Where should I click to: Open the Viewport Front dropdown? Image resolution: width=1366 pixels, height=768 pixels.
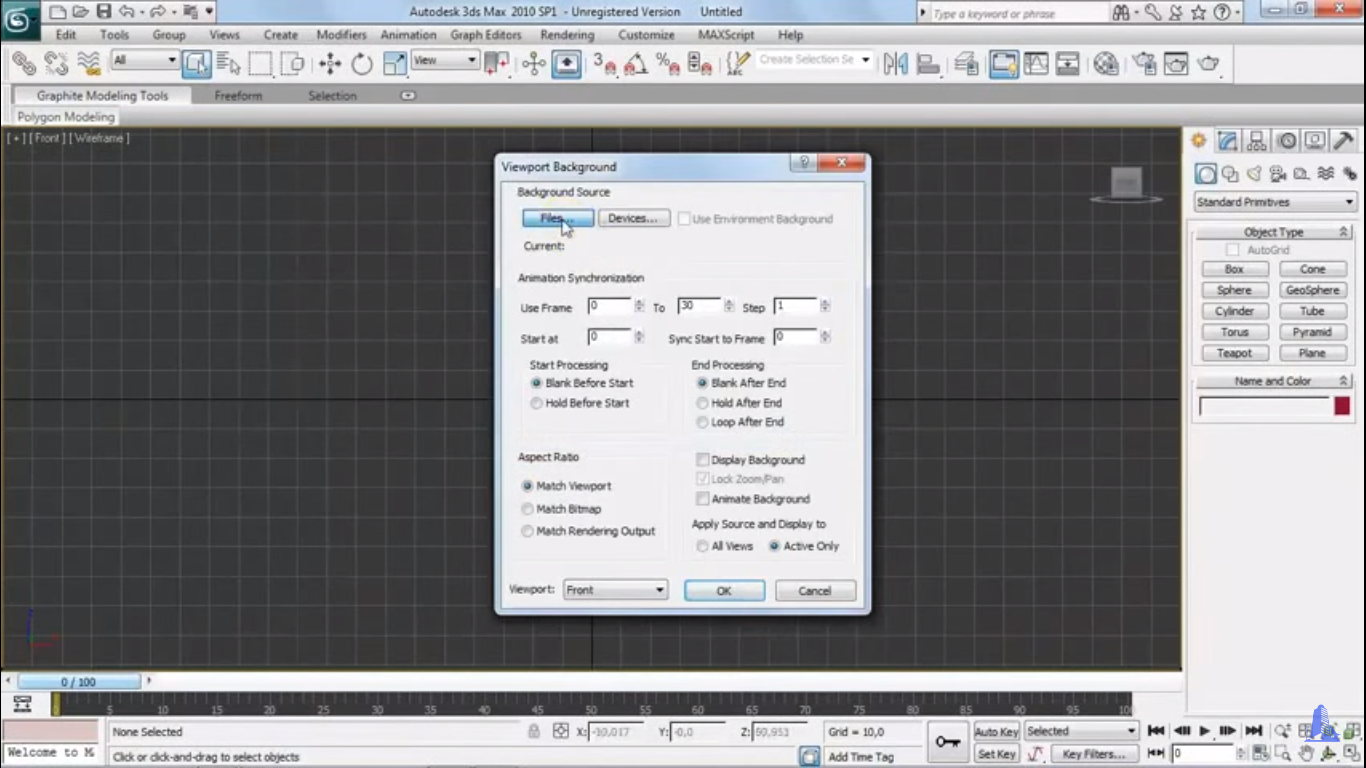(615, 590)
